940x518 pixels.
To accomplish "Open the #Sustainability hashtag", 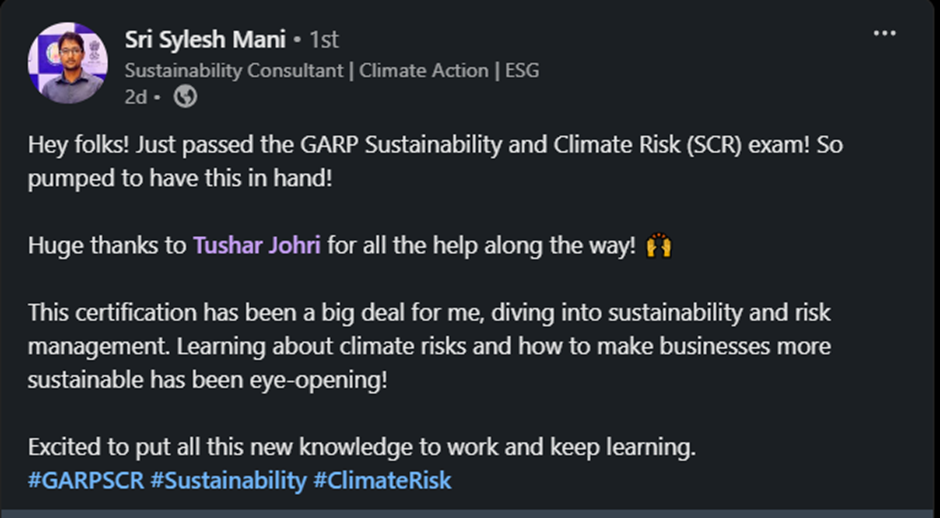I will 228,480.
